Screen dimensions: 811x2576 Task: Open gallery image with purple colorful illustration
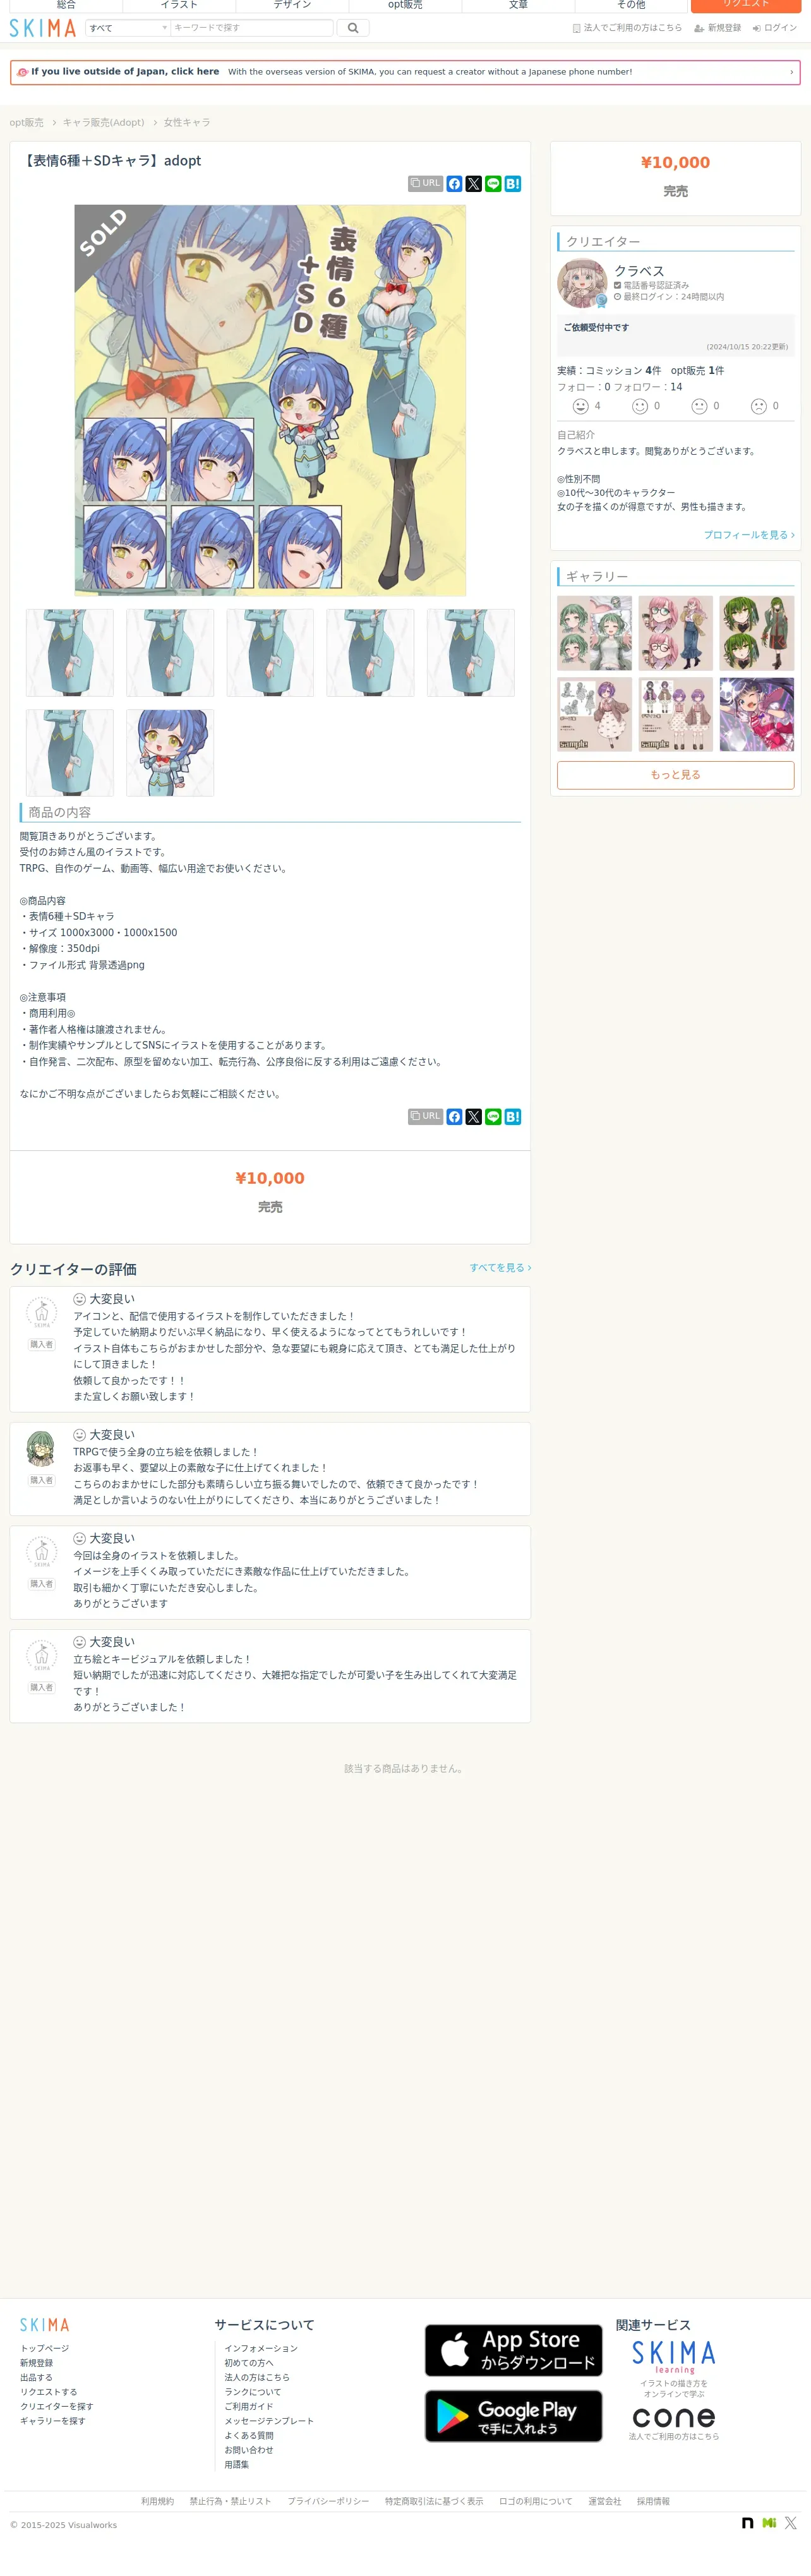tap(757, 714)
